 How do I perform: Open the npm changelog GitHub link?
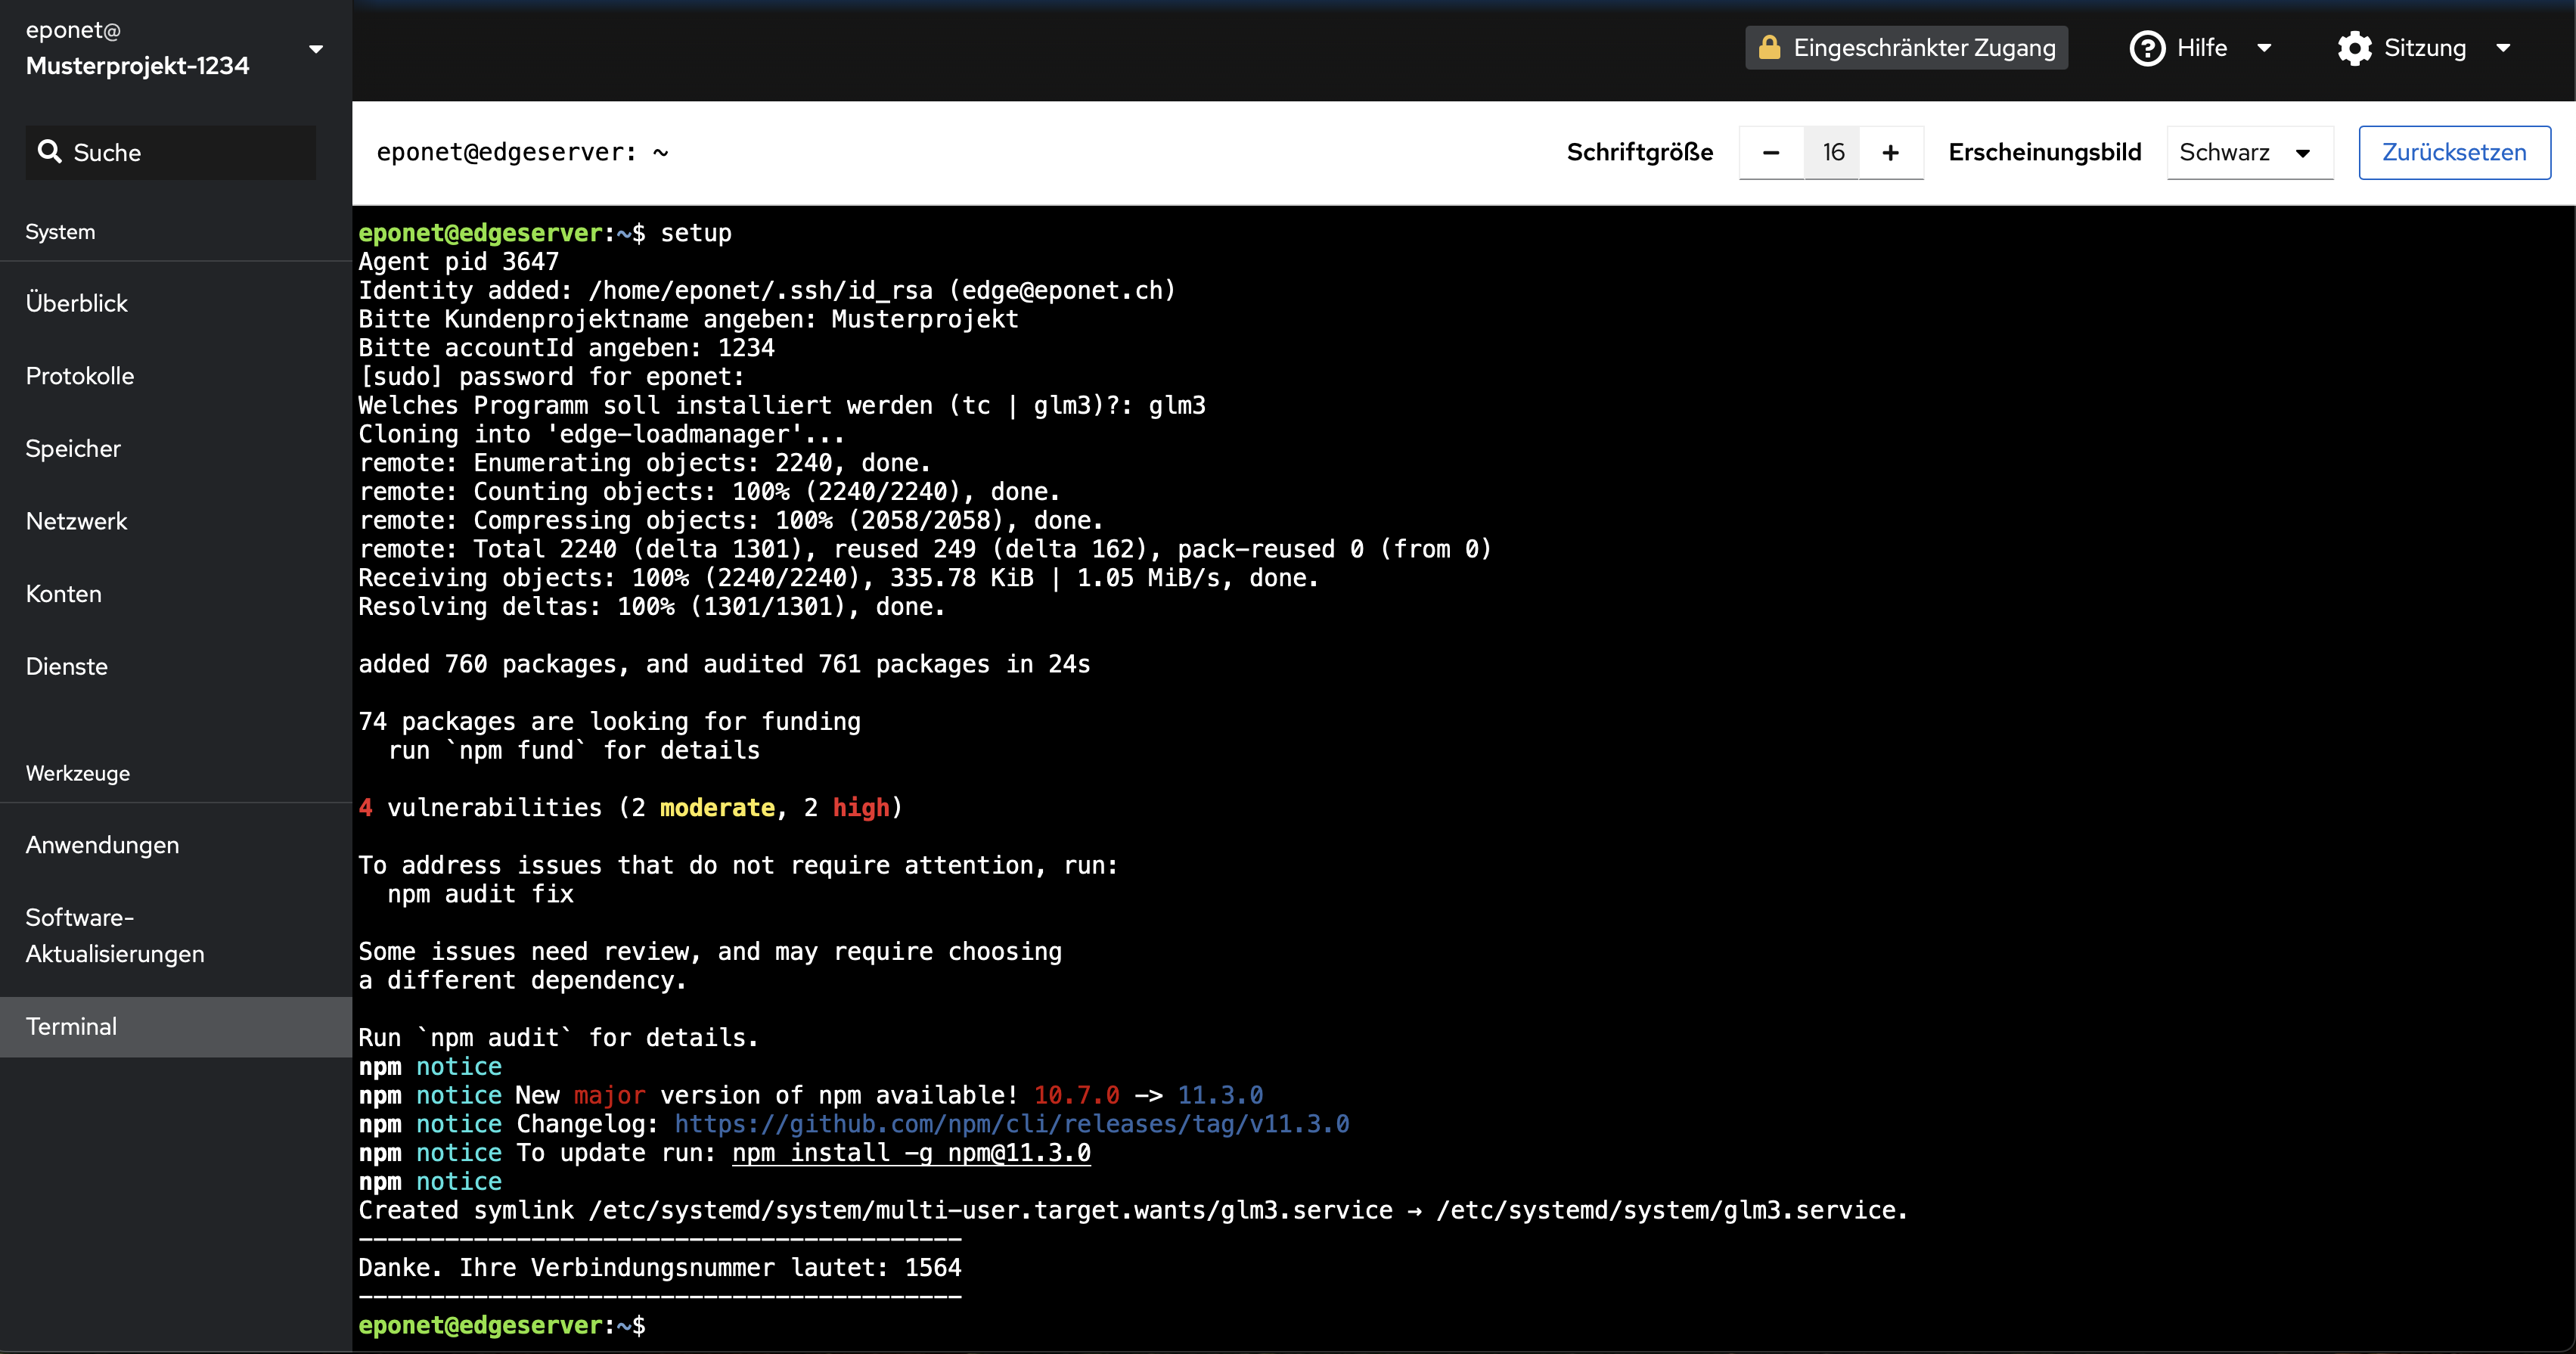1011,1124
